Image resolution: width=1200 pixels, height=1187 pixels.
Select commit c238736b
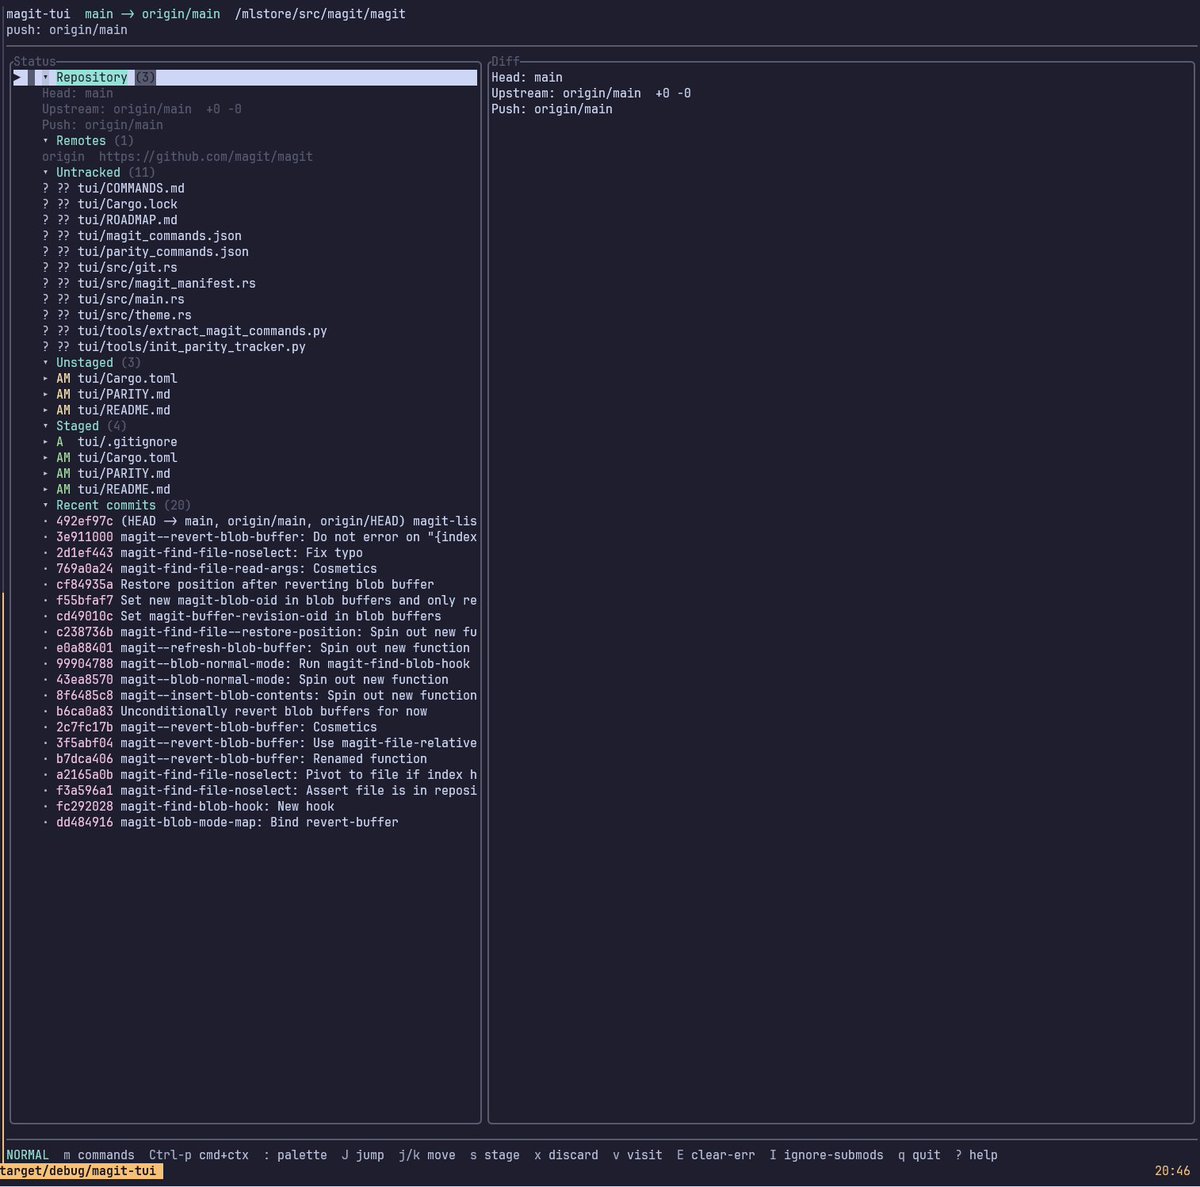point(260,632)
